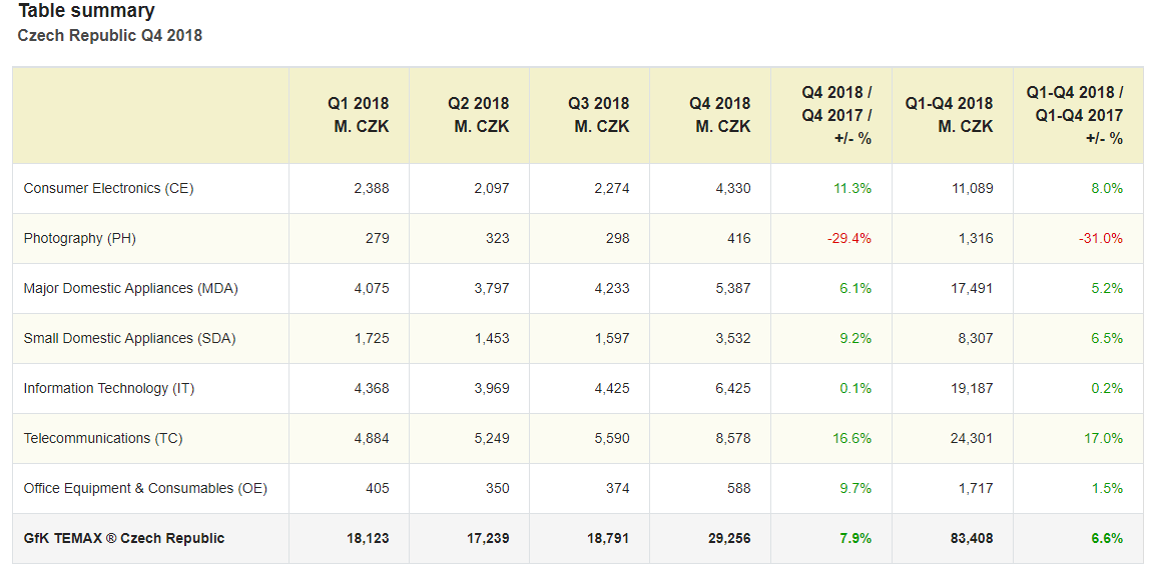The image size is (1151, 575).
Task: Click the Q2 2018 M. CZK column header
Action: 478,115
